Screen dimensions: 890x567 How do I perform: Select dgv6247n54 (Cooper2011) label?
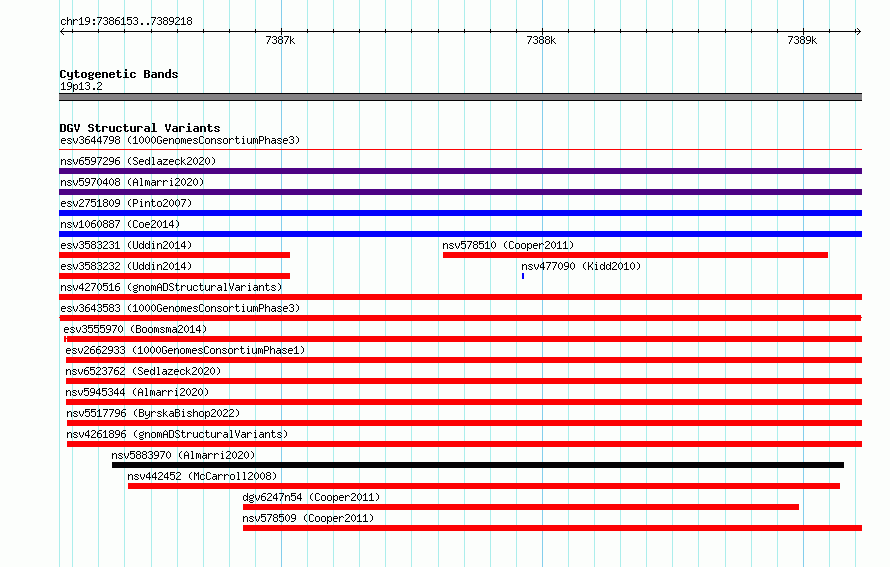311,497
